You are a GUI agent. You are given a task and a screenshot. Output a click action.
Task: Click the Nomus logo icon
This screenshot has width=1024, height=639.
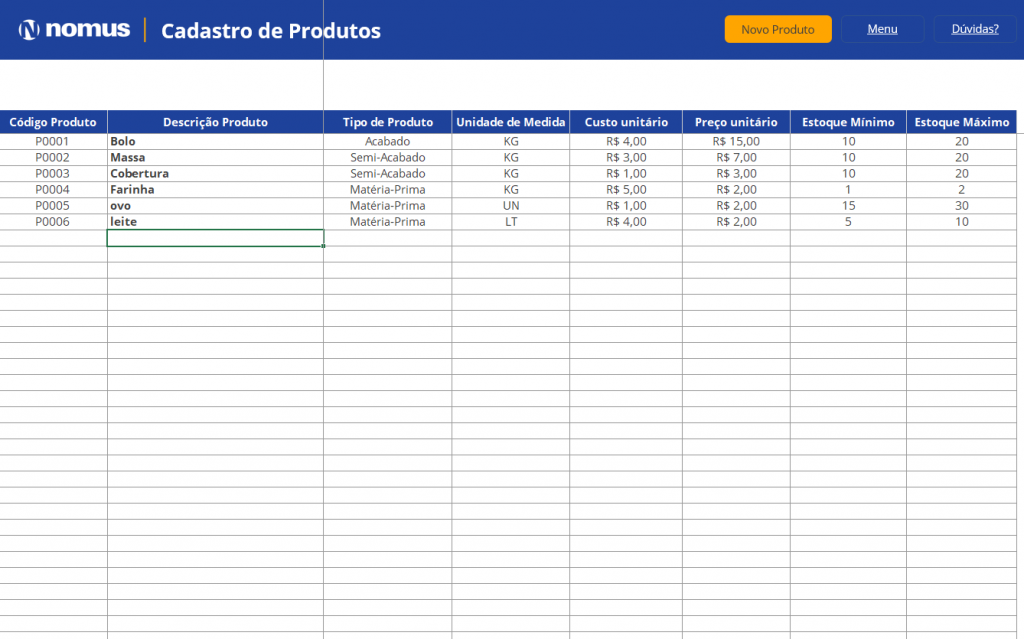(x=30, y=30)
